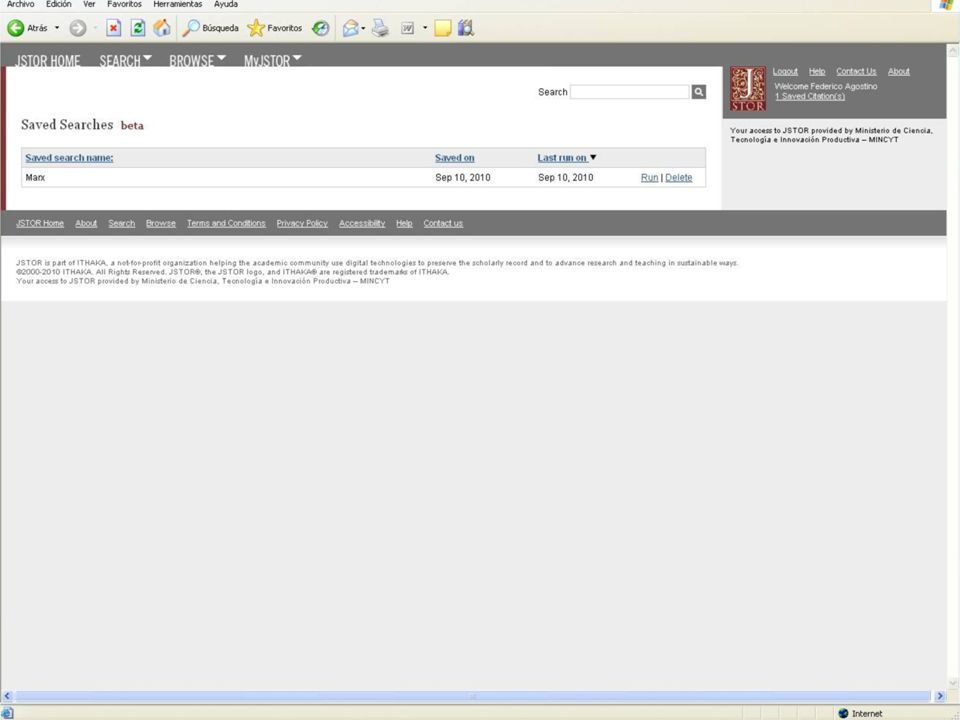Open the Favoritos menu in menu bar
The width and height of the screenshot is (960, 720).
[124, 4]
